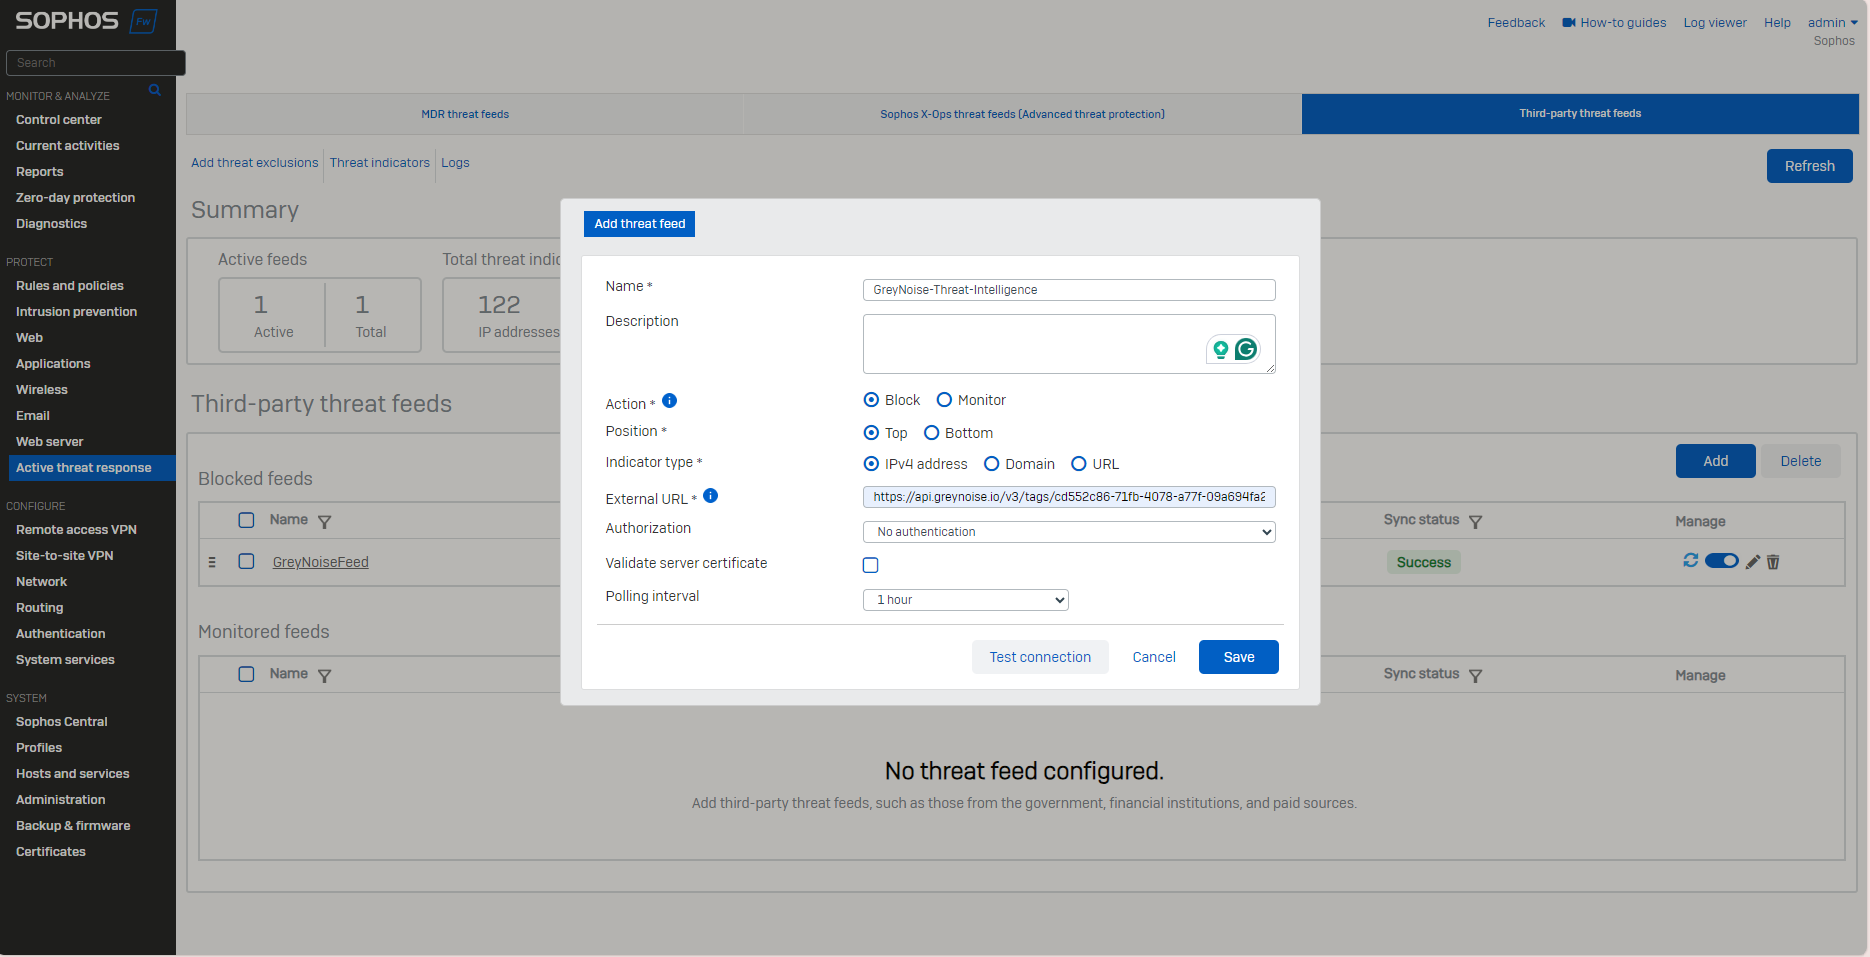Delete GreyNoiseFeed with the trash icon
This screenshot has width=1870, height=957.
(1773, 562)
